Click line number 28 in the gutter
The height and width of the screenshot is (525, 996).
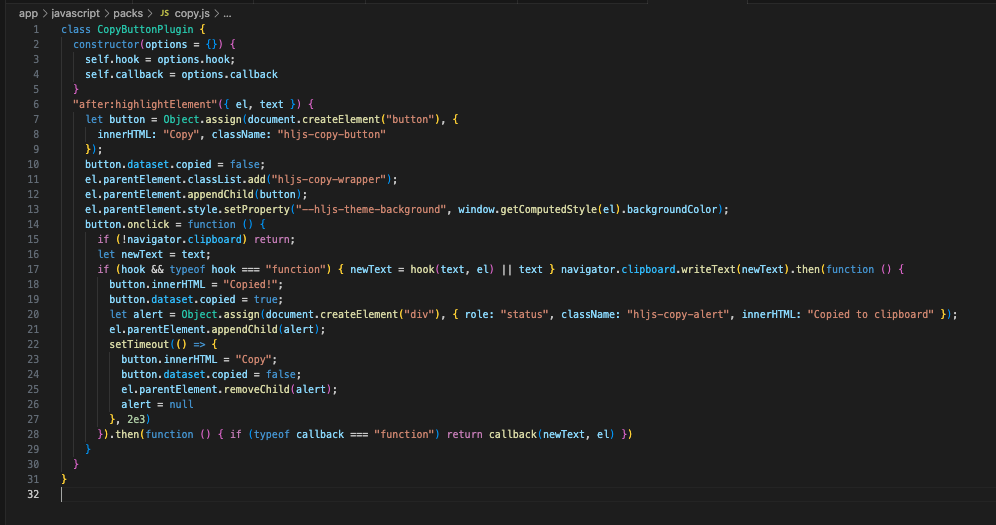33,434
